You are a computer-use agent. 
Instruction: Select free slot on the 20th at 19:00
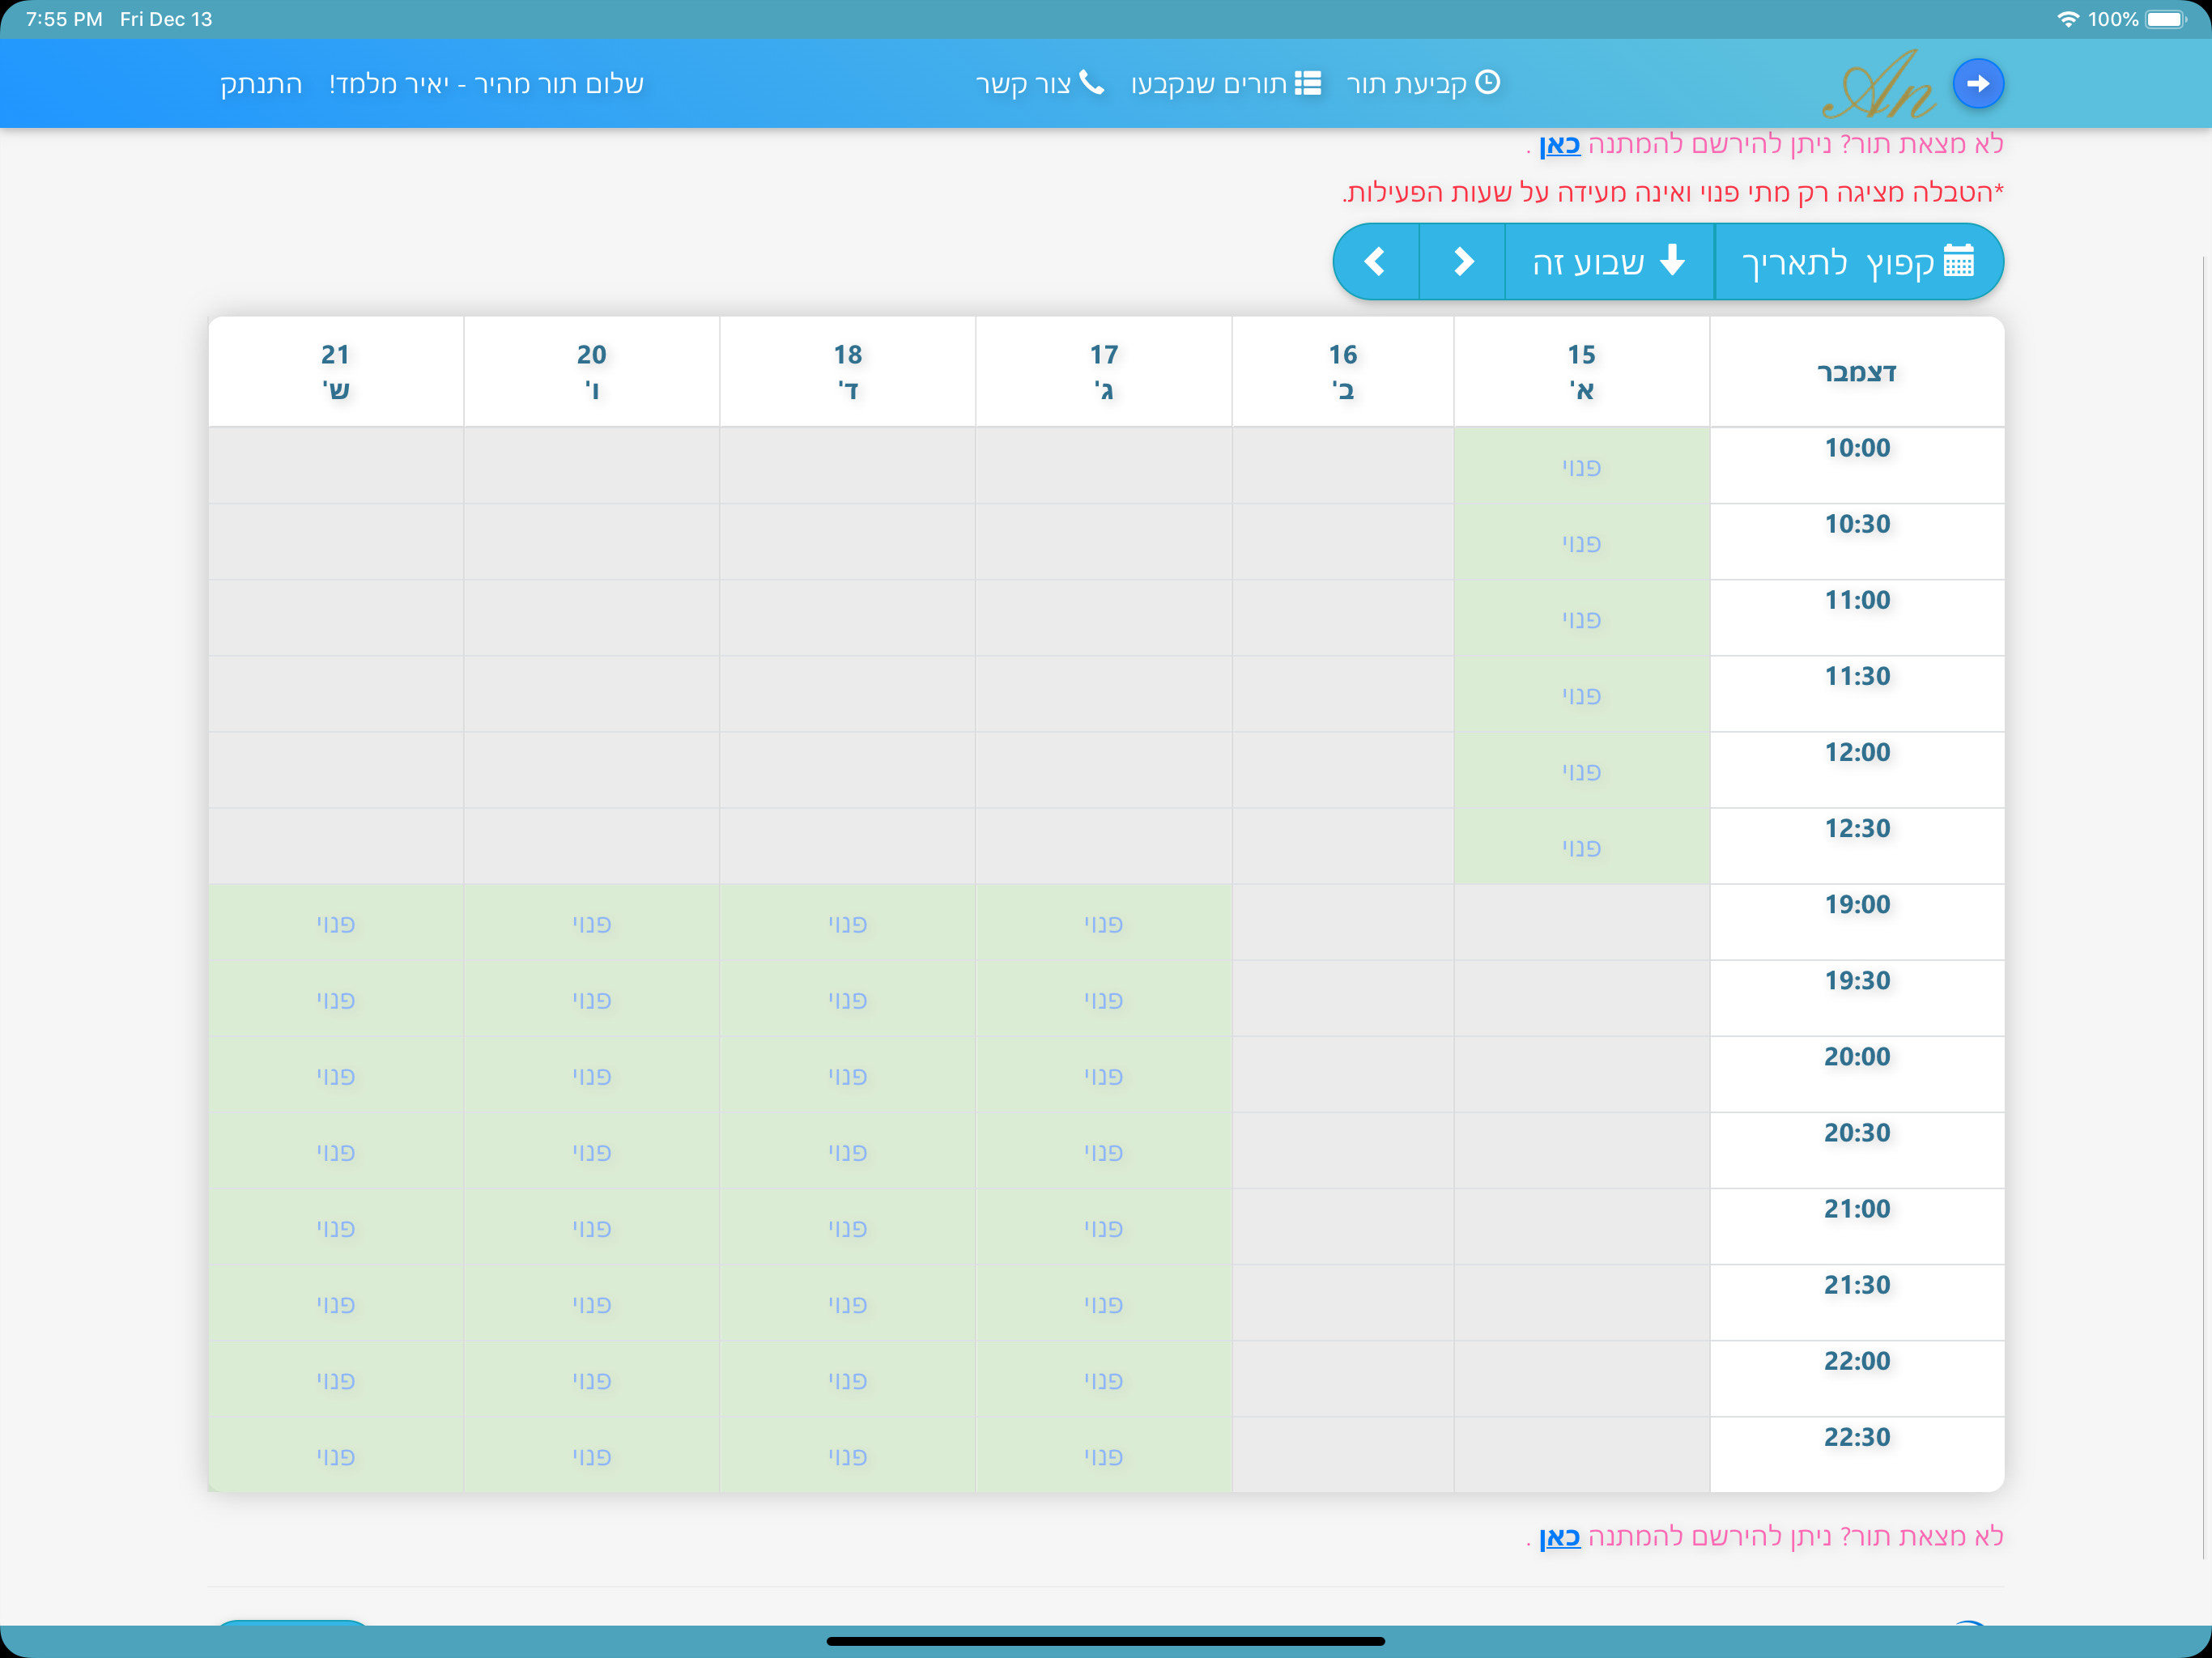point(591,922)
